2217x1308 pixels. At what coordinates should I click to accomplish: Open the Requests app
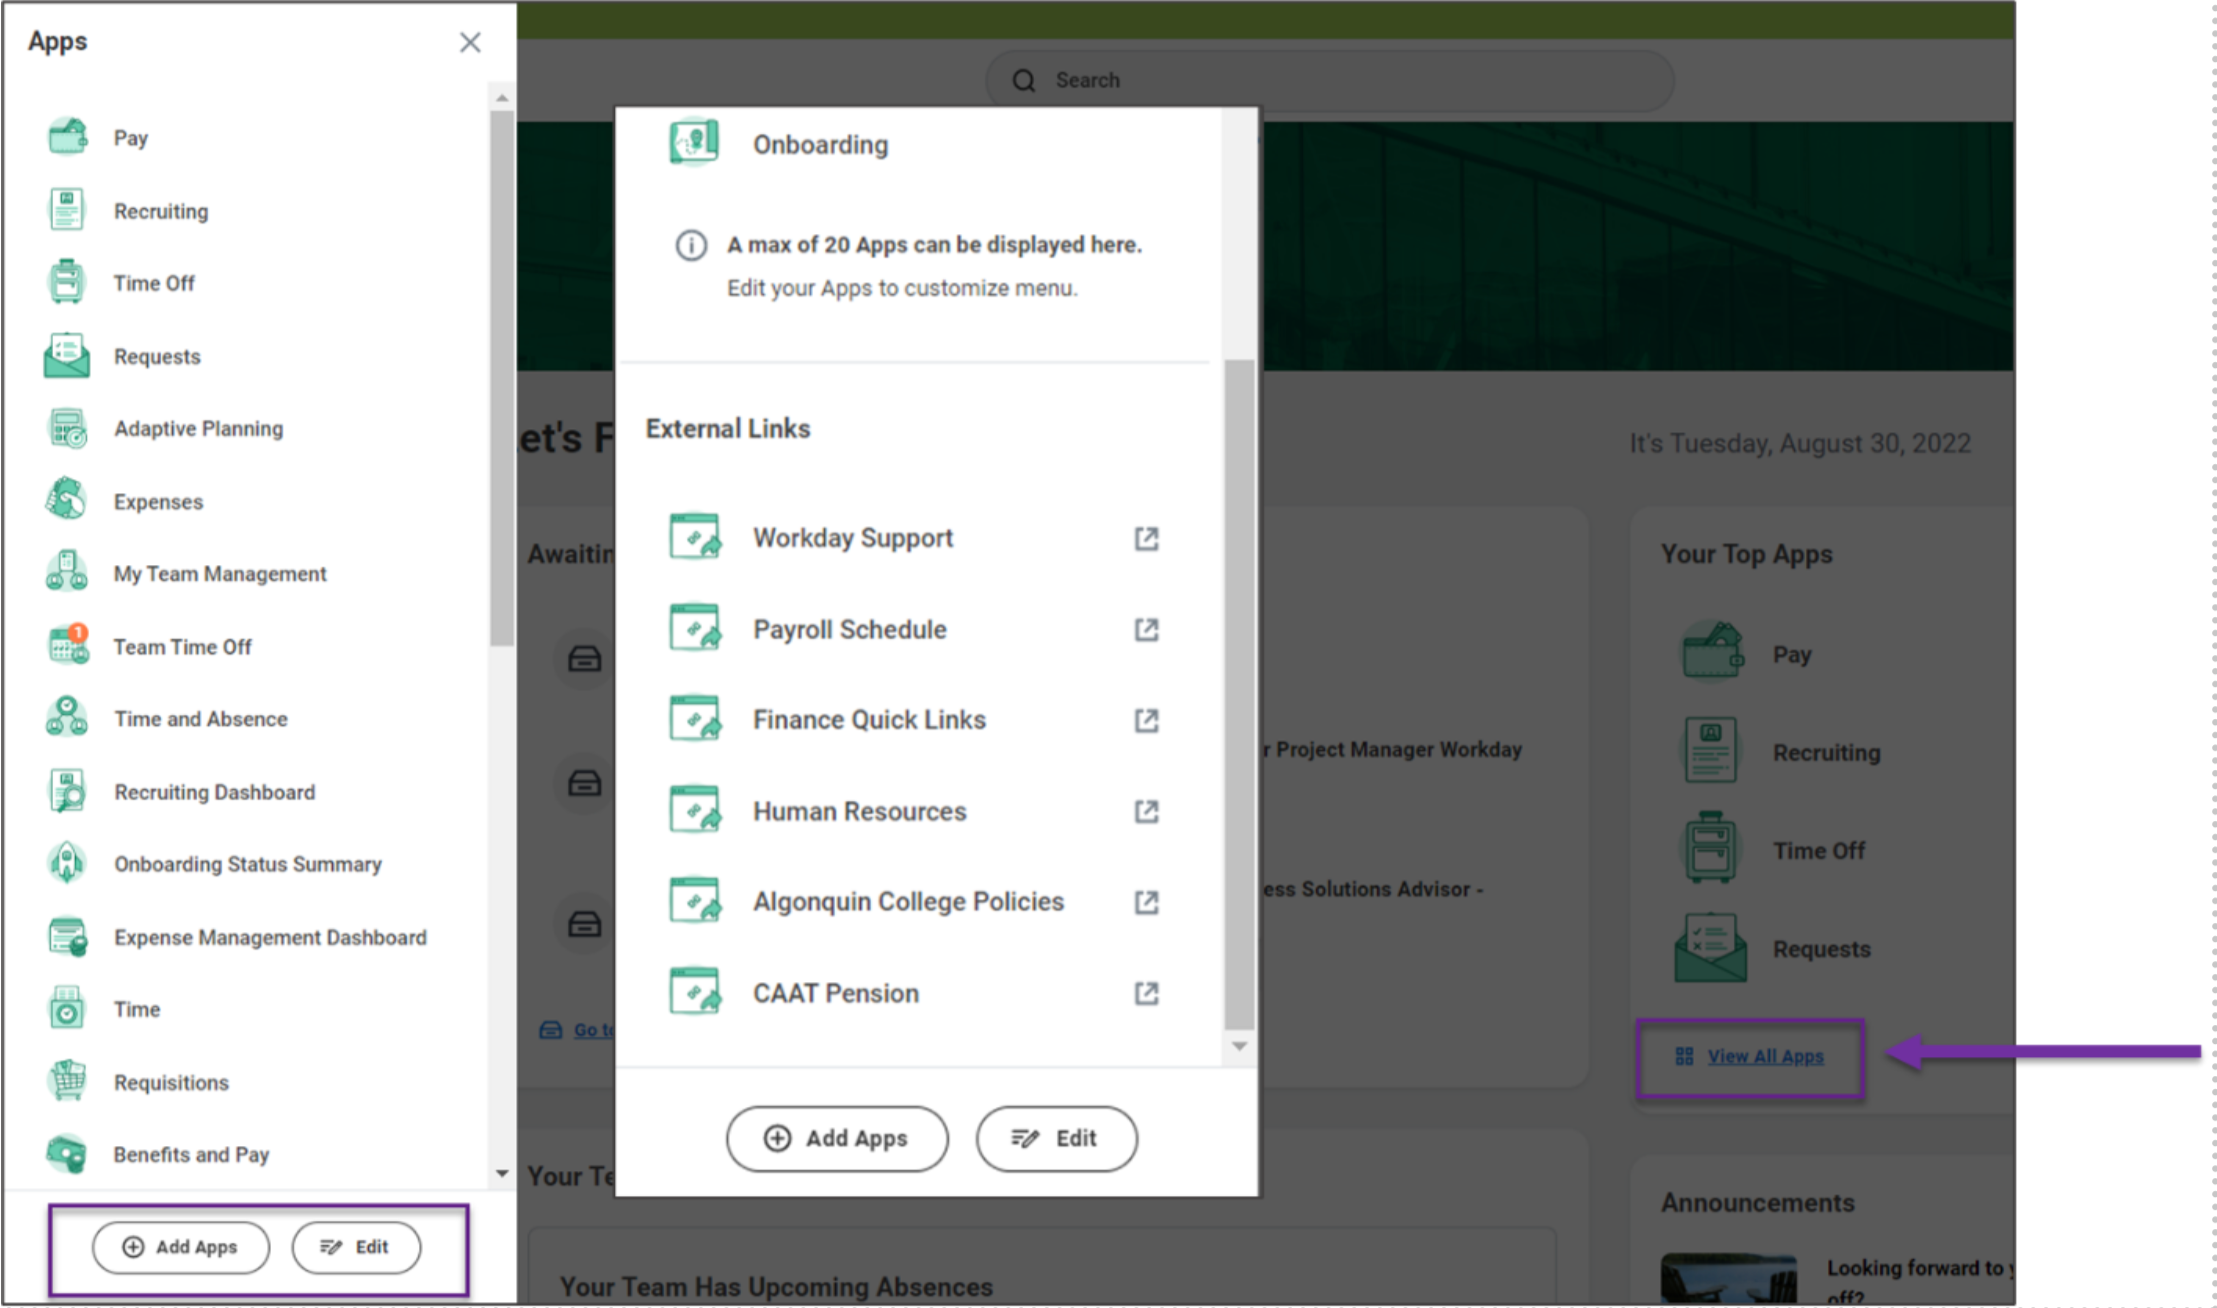[x=156, y=356]
